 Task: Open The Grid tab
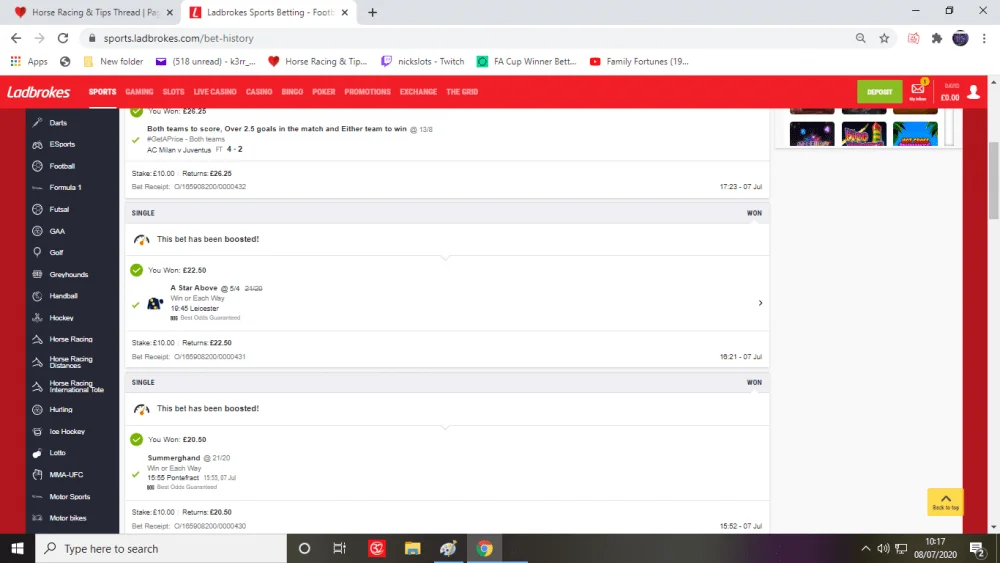[x=462, y=92]
